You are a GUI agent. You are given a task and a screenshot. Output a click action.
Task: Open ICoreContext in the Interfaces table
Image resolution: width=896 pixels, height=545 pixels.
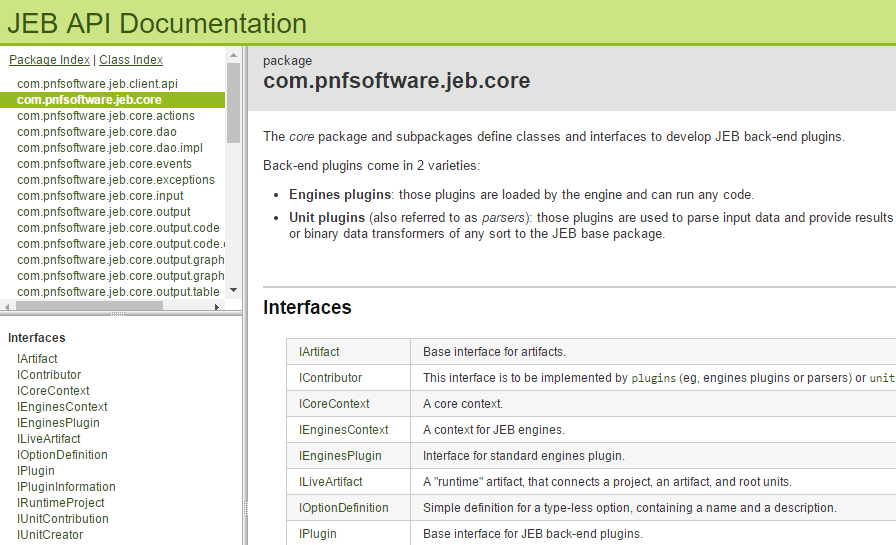pos(334,404)
